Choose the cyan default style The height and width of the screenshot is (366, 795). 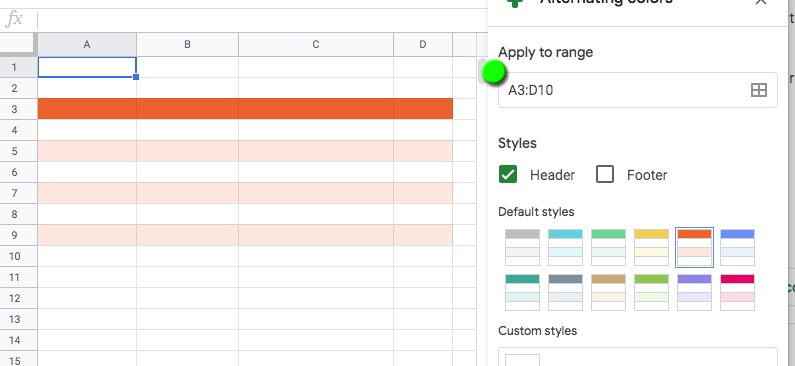click(565, 247)
